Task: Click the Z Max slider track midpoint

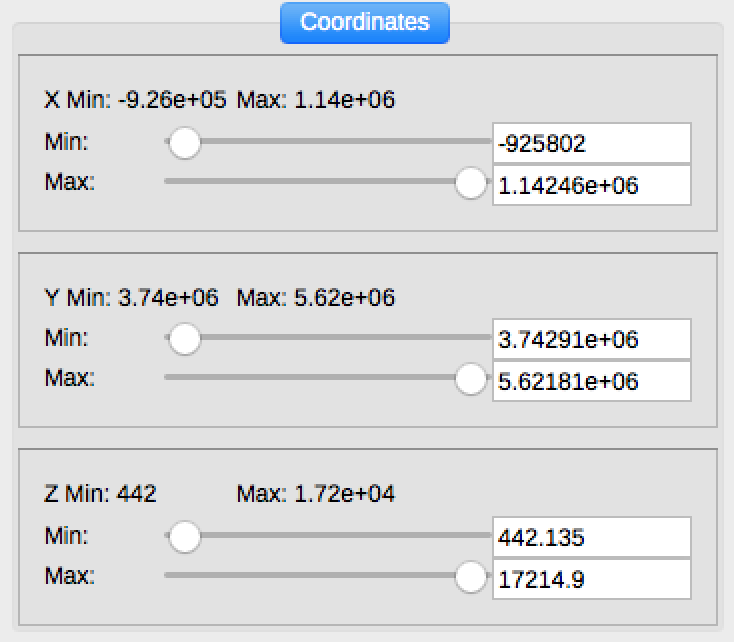Action: point(326,578)
